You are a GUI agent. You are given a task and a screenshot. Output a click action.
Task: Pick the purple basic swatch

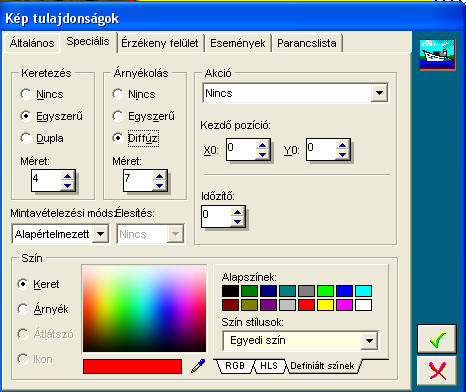pos(268,305)
